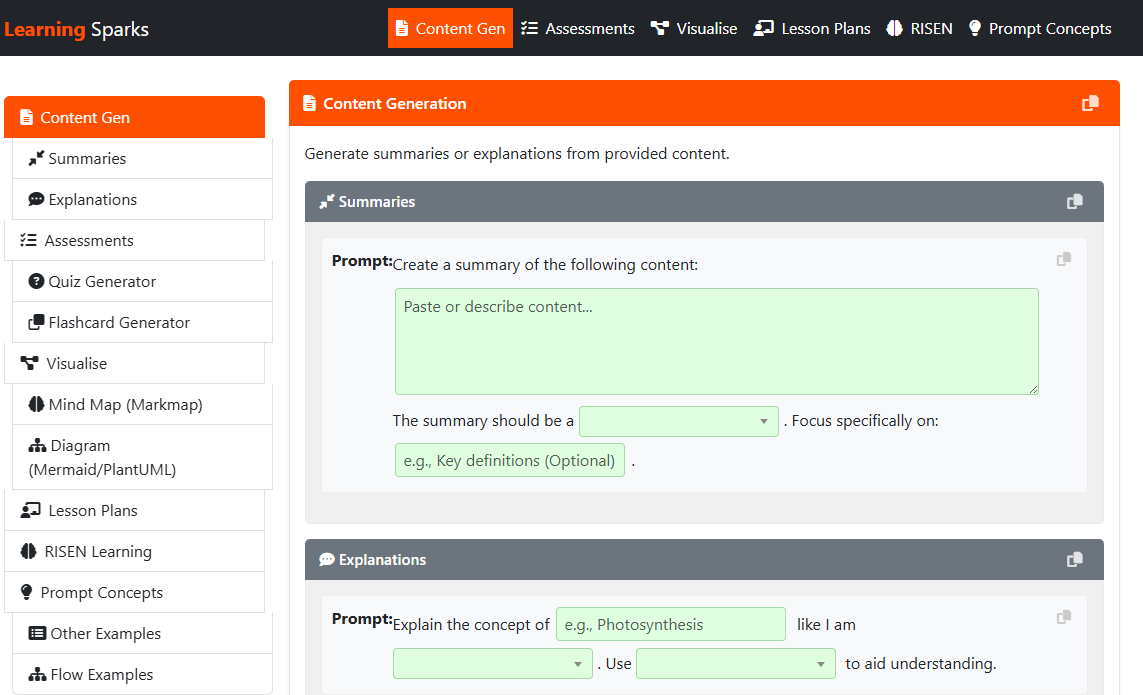Screen dimensions: 1143x695
Task: Click the list icon by Other Examples
Action: click(37, 633)
